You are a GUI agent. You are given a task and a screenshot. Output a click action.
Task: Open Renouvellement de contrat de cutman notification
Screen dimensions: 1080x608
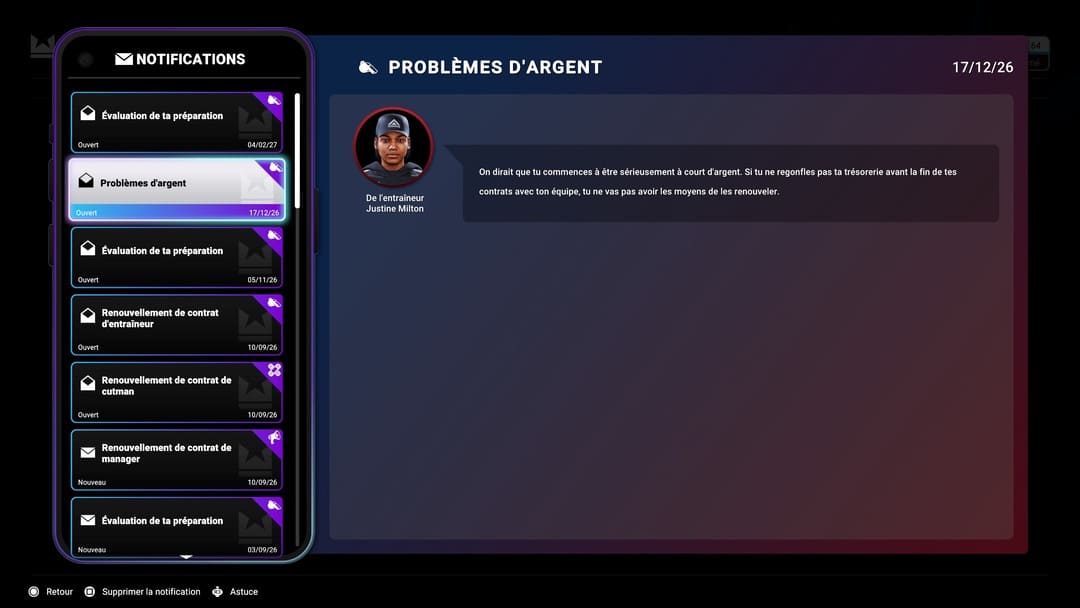point(176,392)
